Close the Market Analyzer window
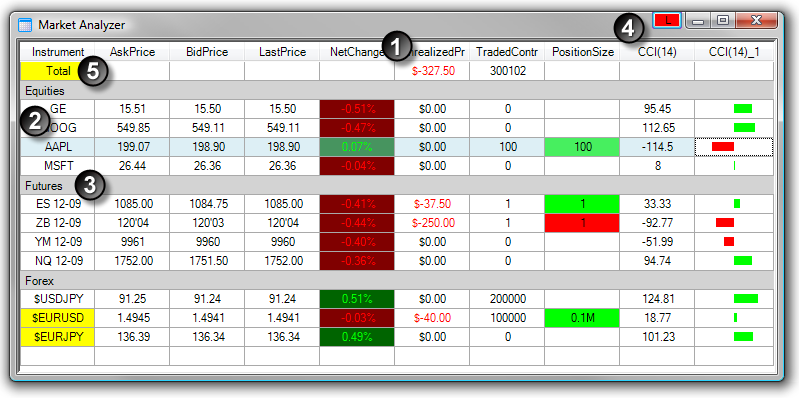The width and height of the screenshot is (799, 398). pyautogui.click(x=756, y=20)
